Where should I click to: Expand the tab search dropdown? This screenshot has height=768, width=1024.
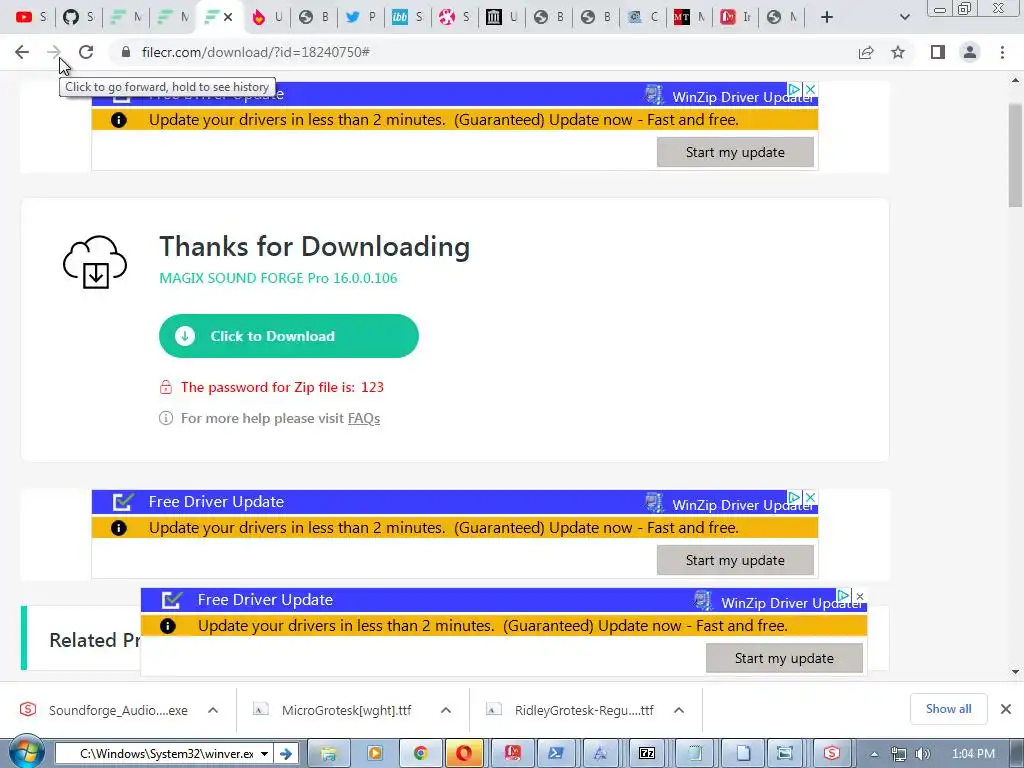click(904, 17)
